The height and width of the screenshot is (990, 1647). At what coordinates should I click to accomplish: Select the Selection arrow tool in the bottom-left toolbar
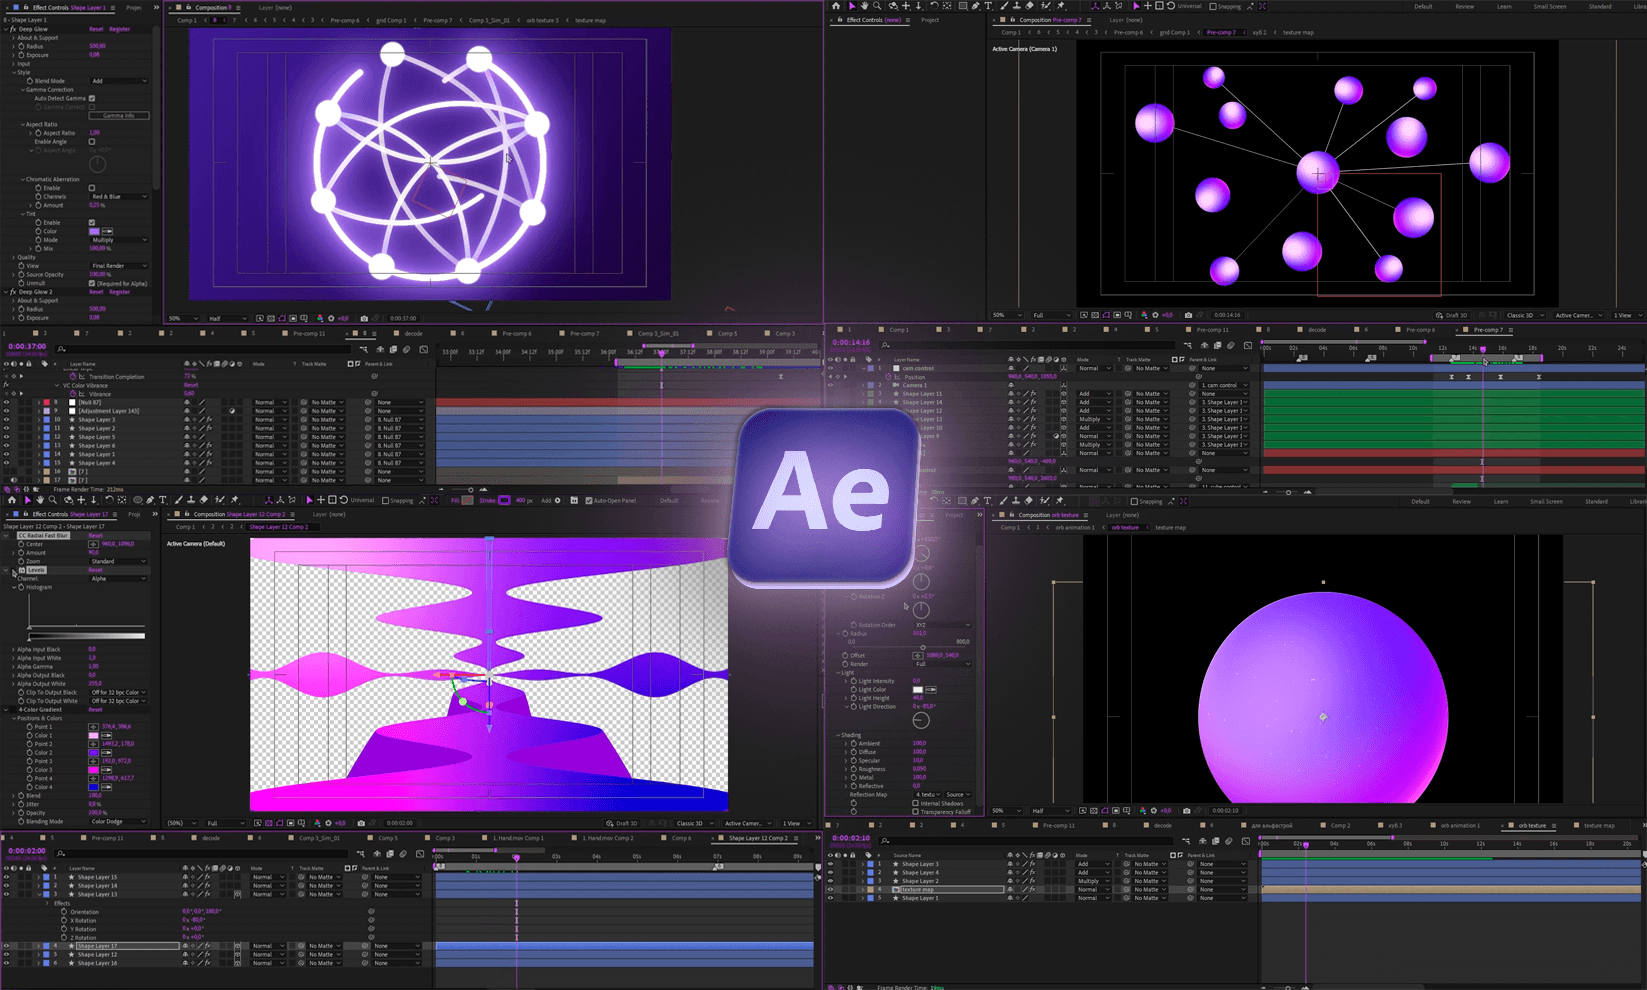pos(27,500)
